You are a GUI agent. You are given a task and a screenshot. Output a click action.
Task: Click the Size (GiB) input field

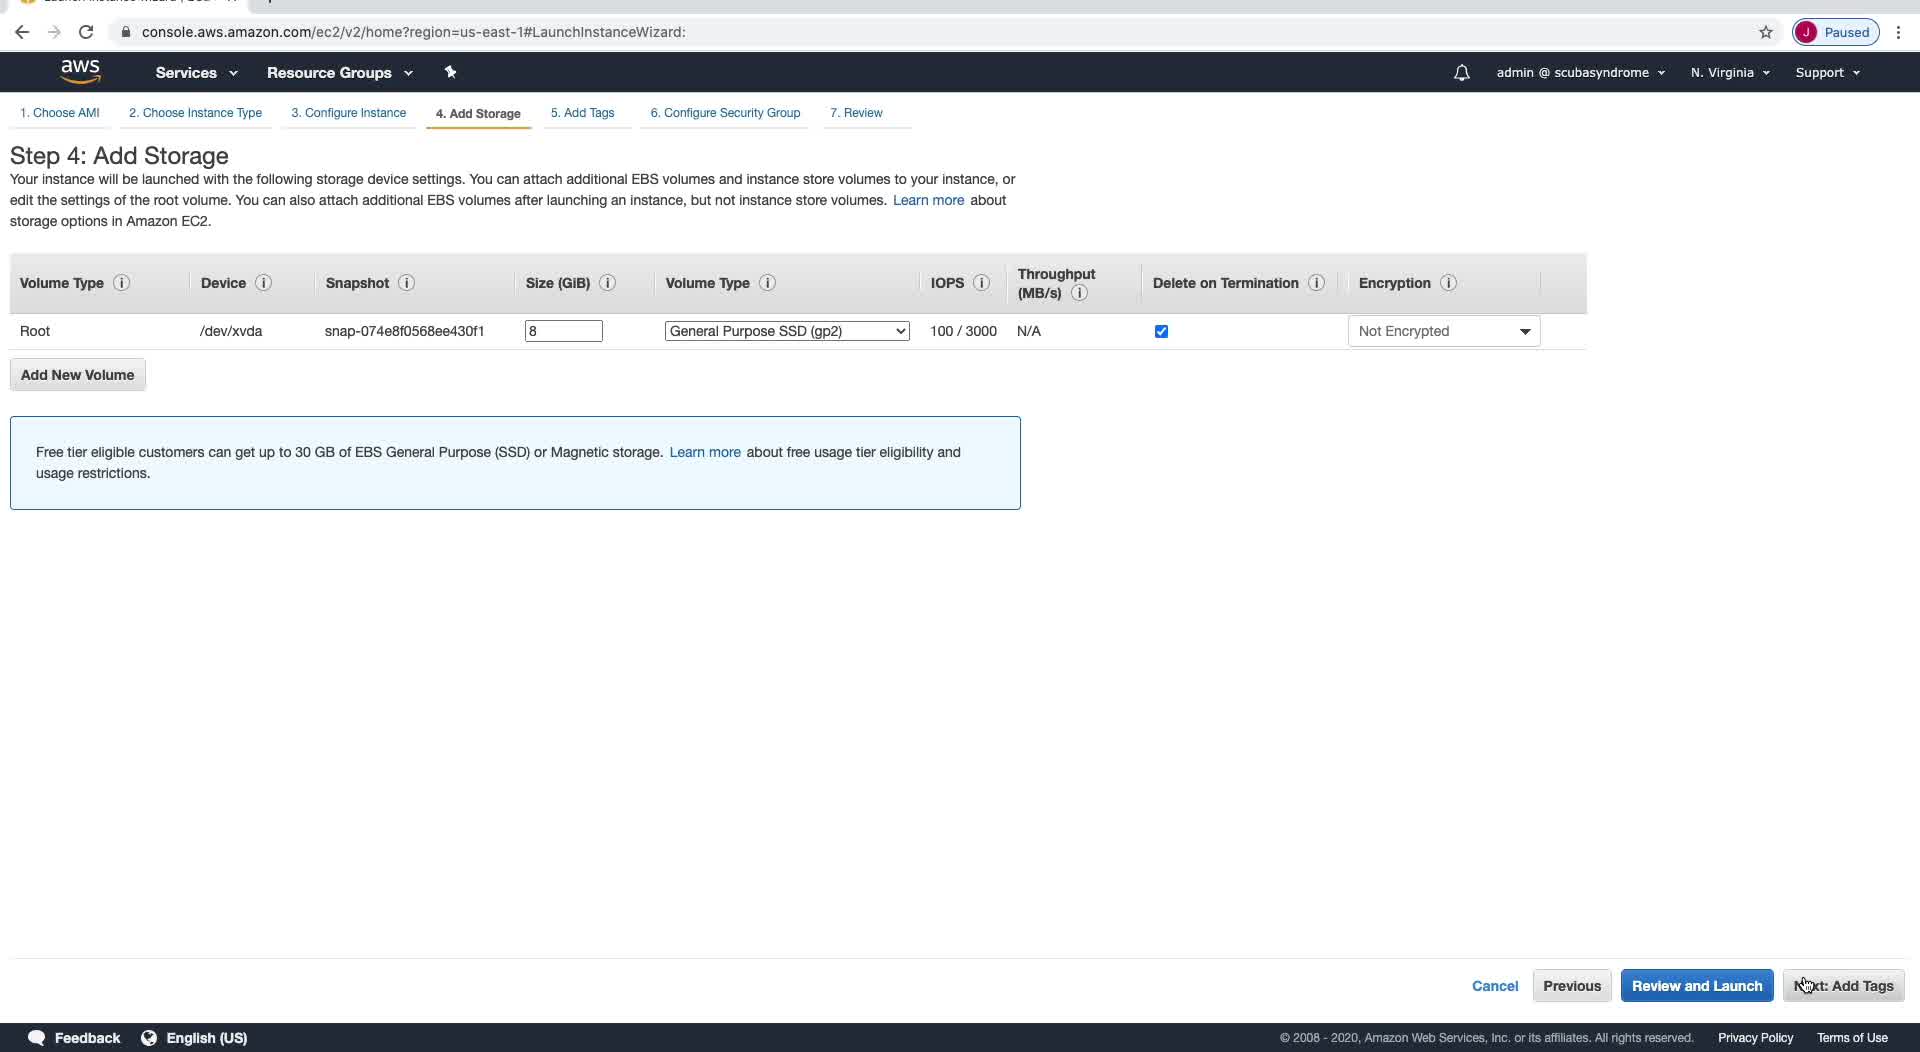click(x=564, y=331)
